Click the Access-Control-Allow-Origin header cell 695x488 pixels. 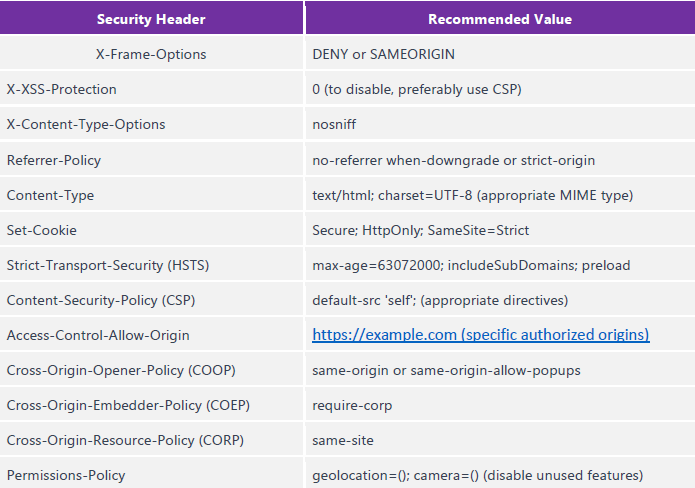tap(98, 335)
